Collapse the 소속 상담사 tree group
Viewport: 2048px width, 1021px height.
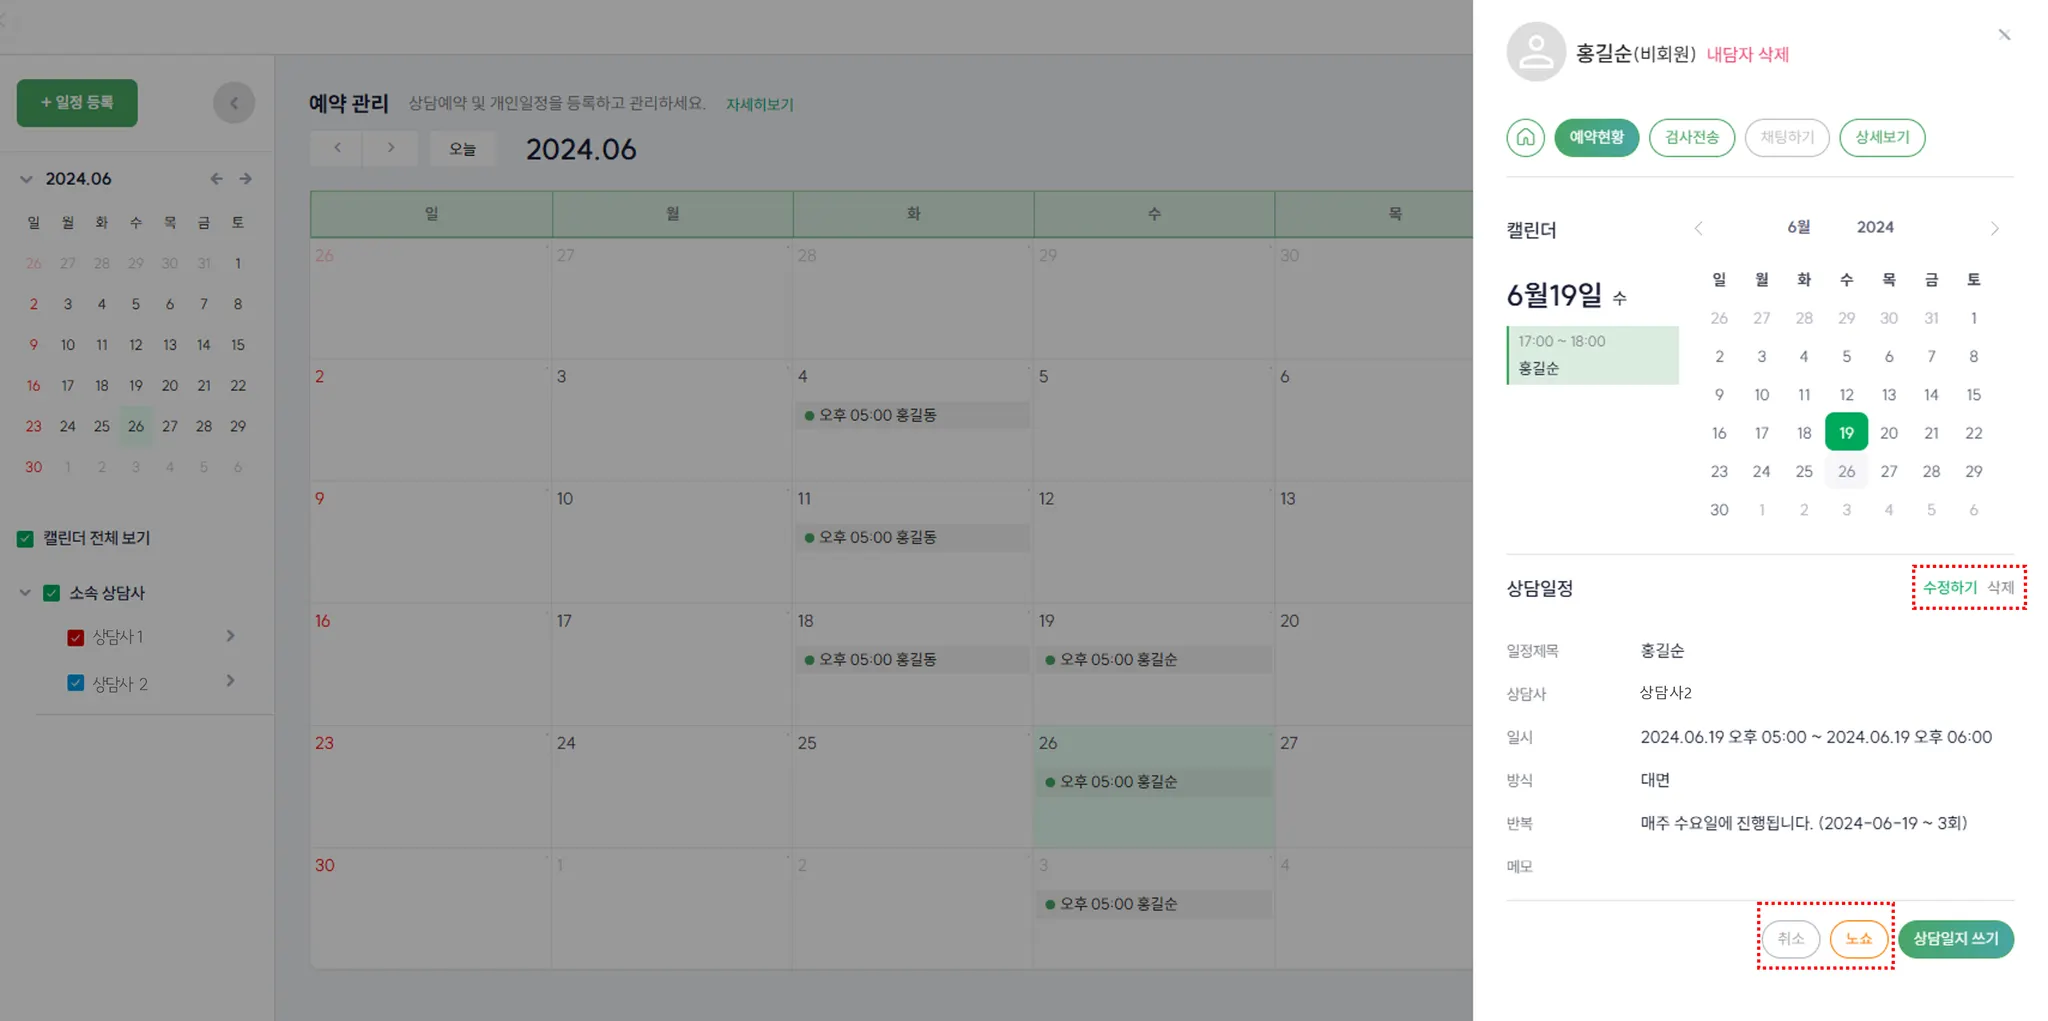pos(25,593)
